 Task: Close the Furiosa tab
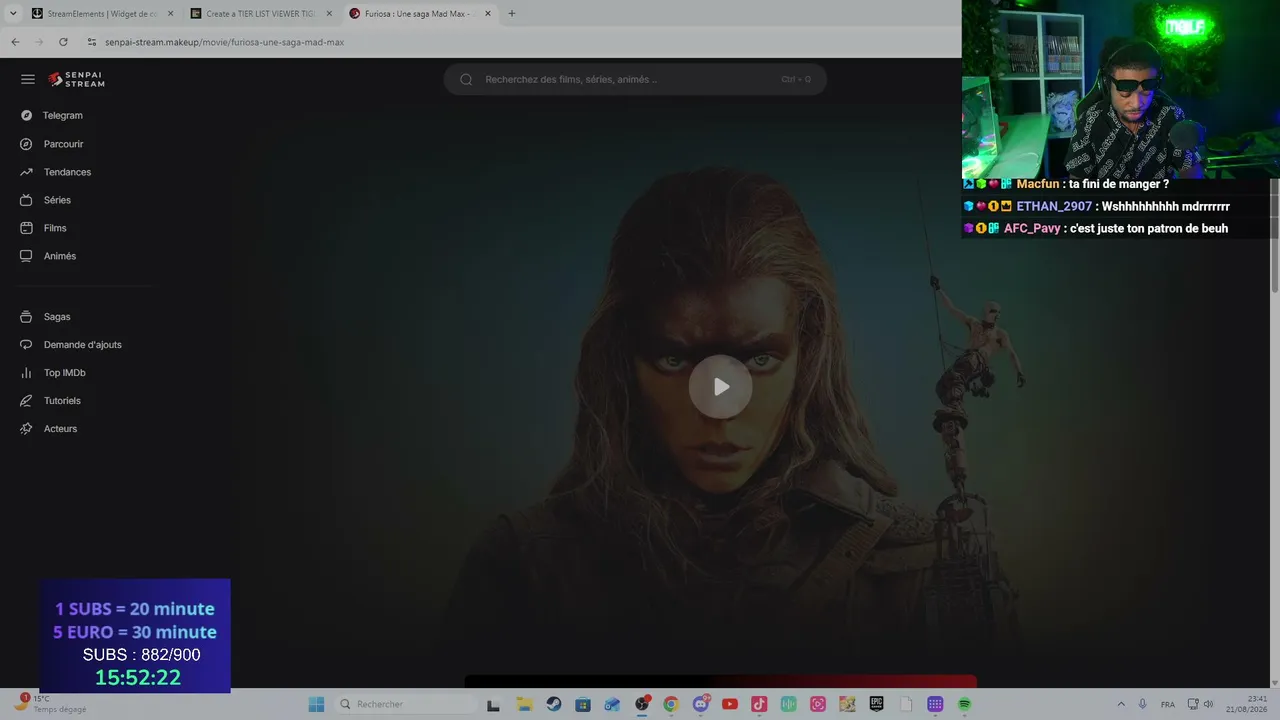point(488,14)
